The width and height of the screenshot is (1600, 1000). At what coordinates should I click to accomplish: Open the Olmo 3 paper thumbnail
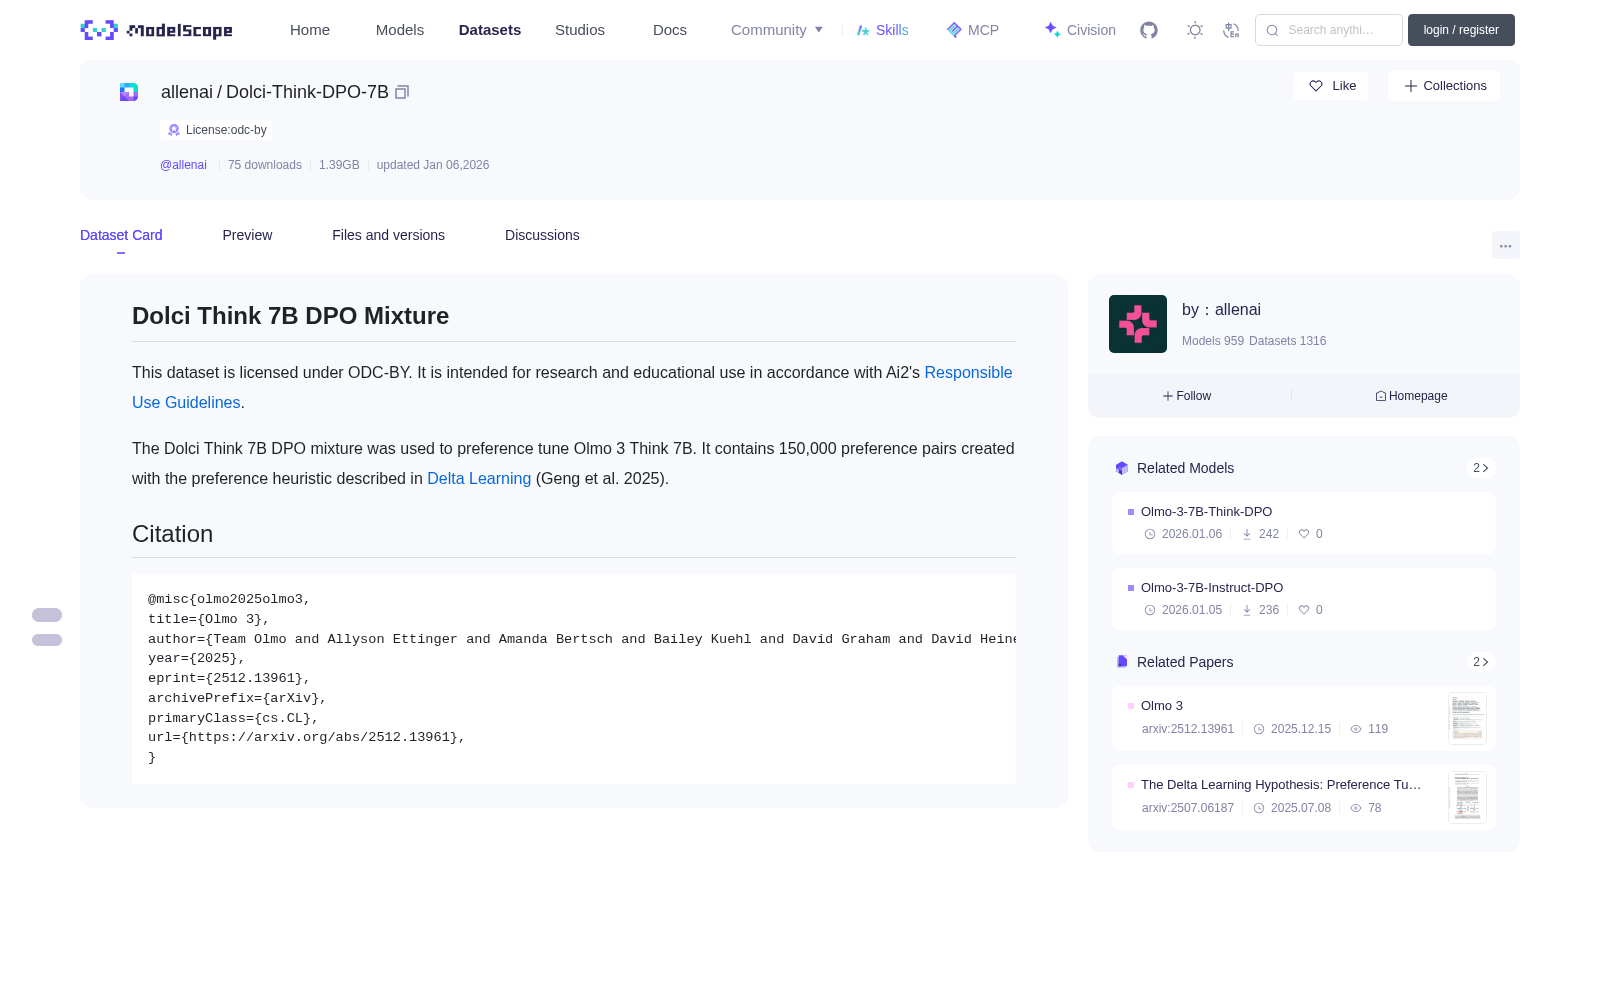(x=1467, y=718)
